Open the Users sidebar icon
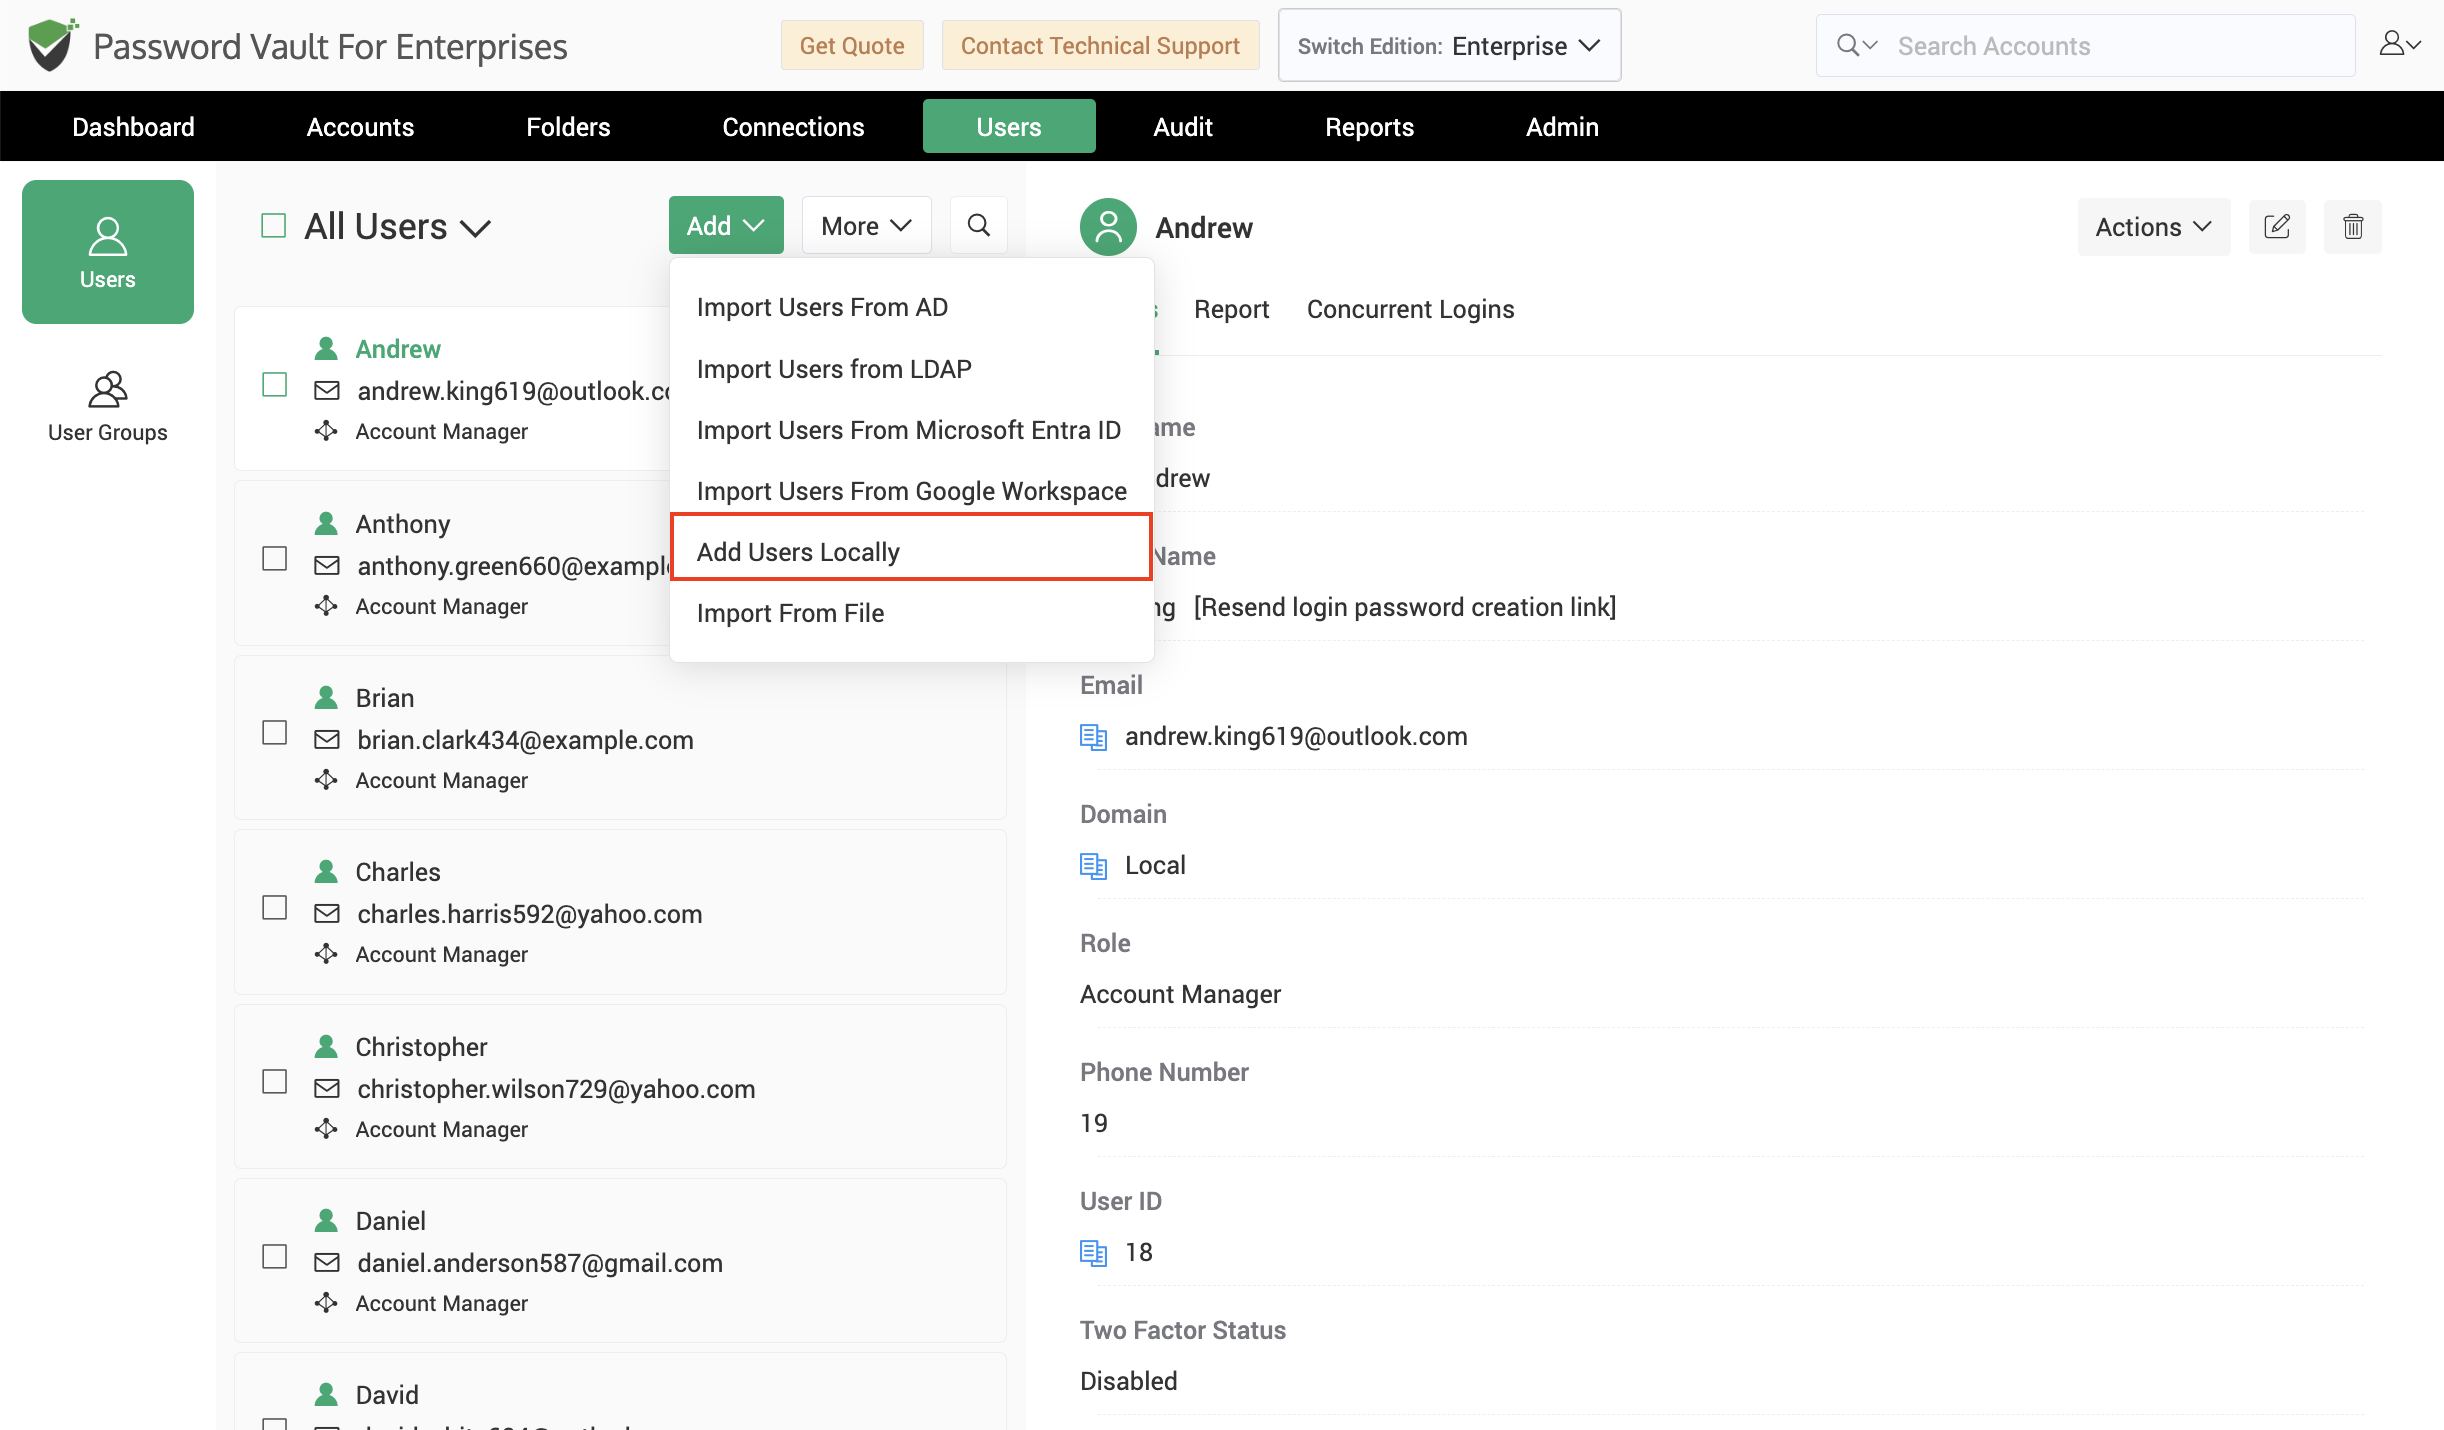This screenshot has width=2444, height=1430. click(108, 252)
